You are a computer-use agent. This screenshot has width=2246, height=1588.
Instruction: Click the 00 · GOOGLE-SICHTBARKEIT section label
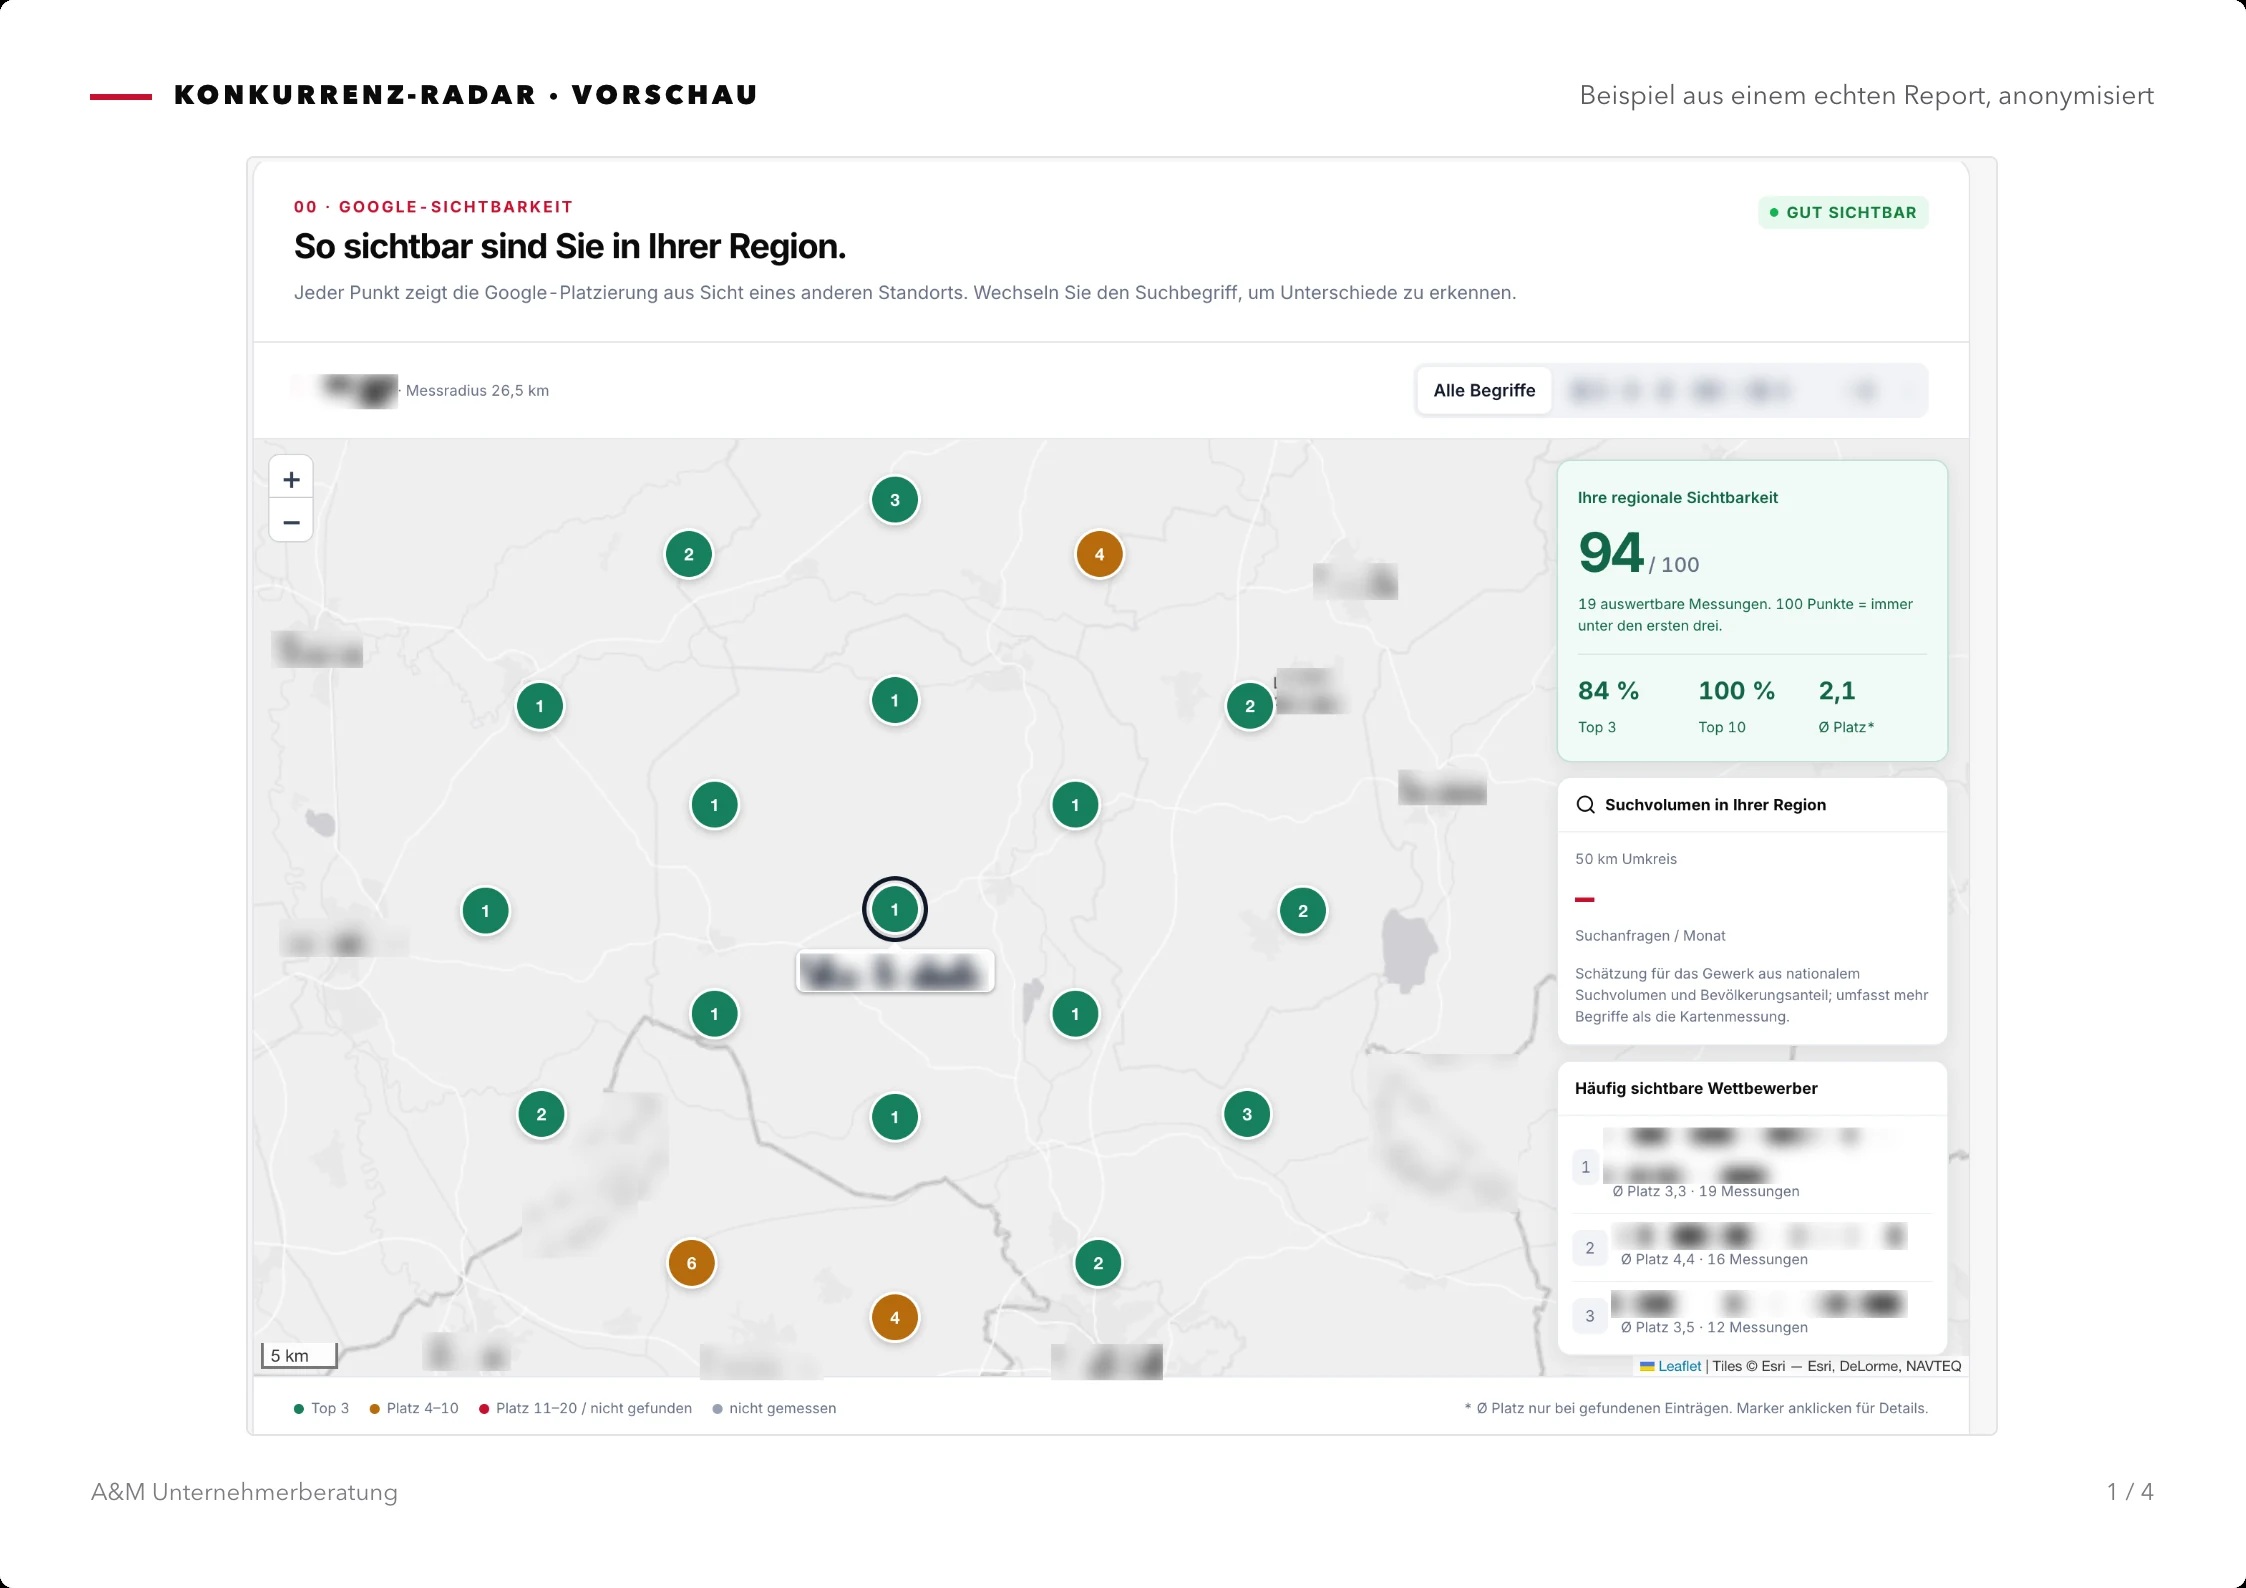click(433, 207)
